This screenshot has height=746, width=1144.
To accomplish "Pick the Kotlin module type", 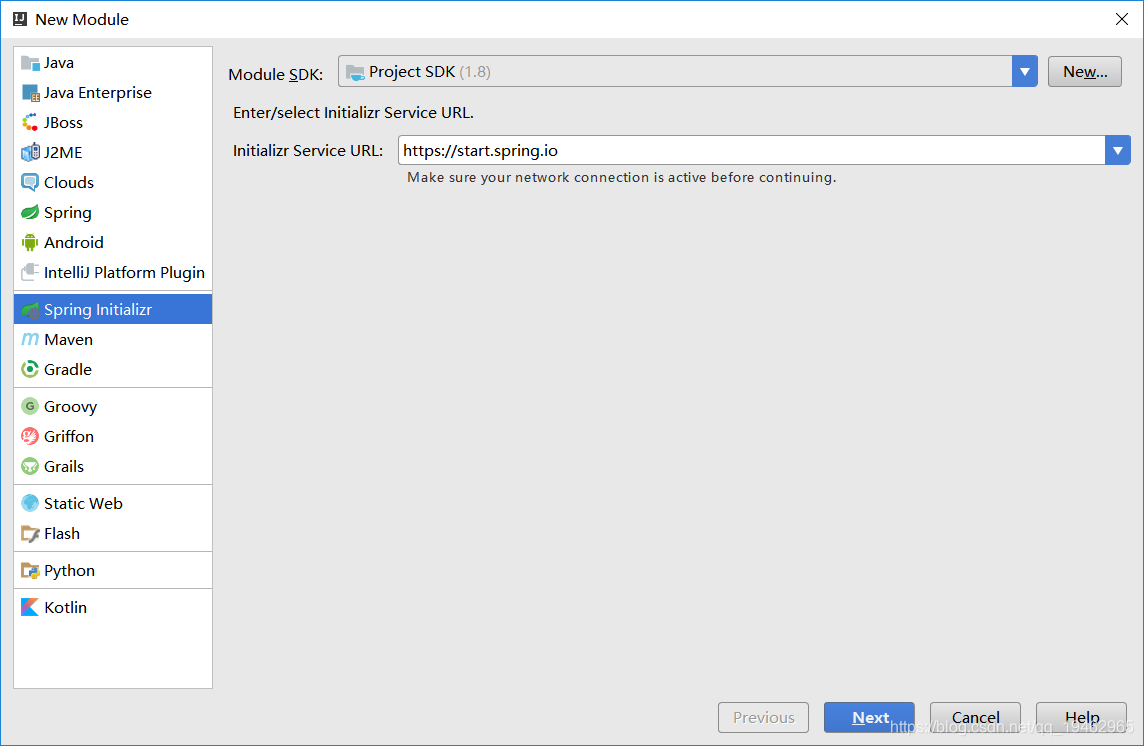I will [113, 607].
